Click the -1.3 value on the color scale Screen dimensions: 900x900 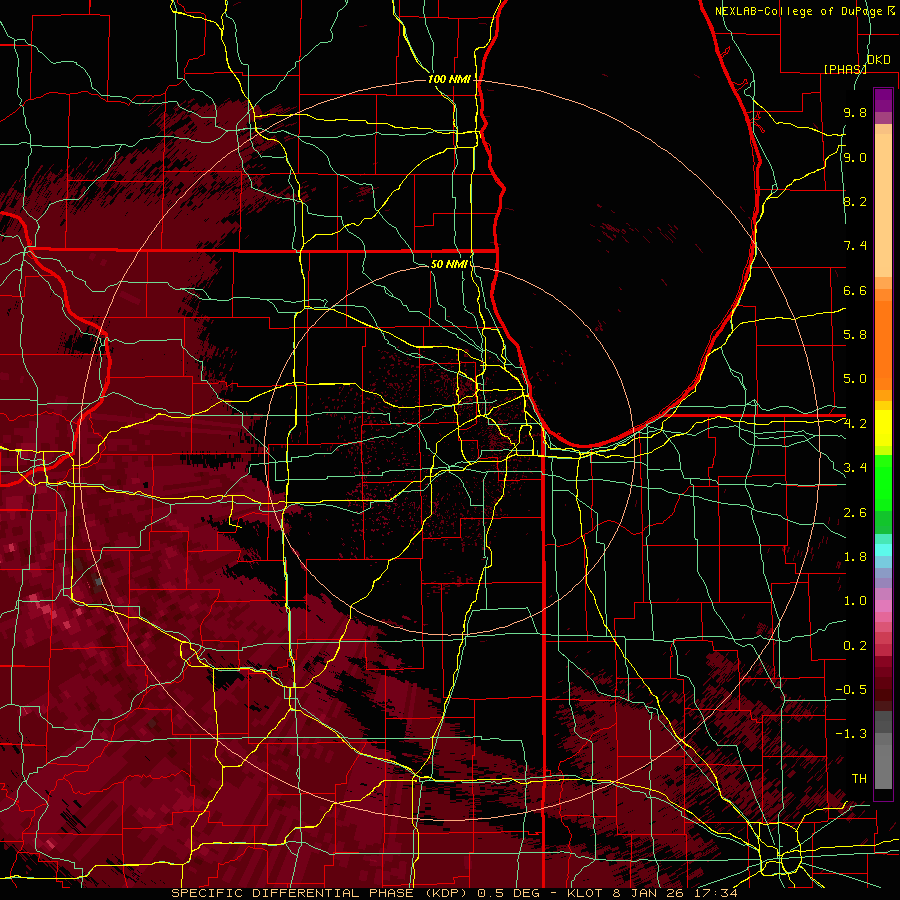(x=851, y=734)
